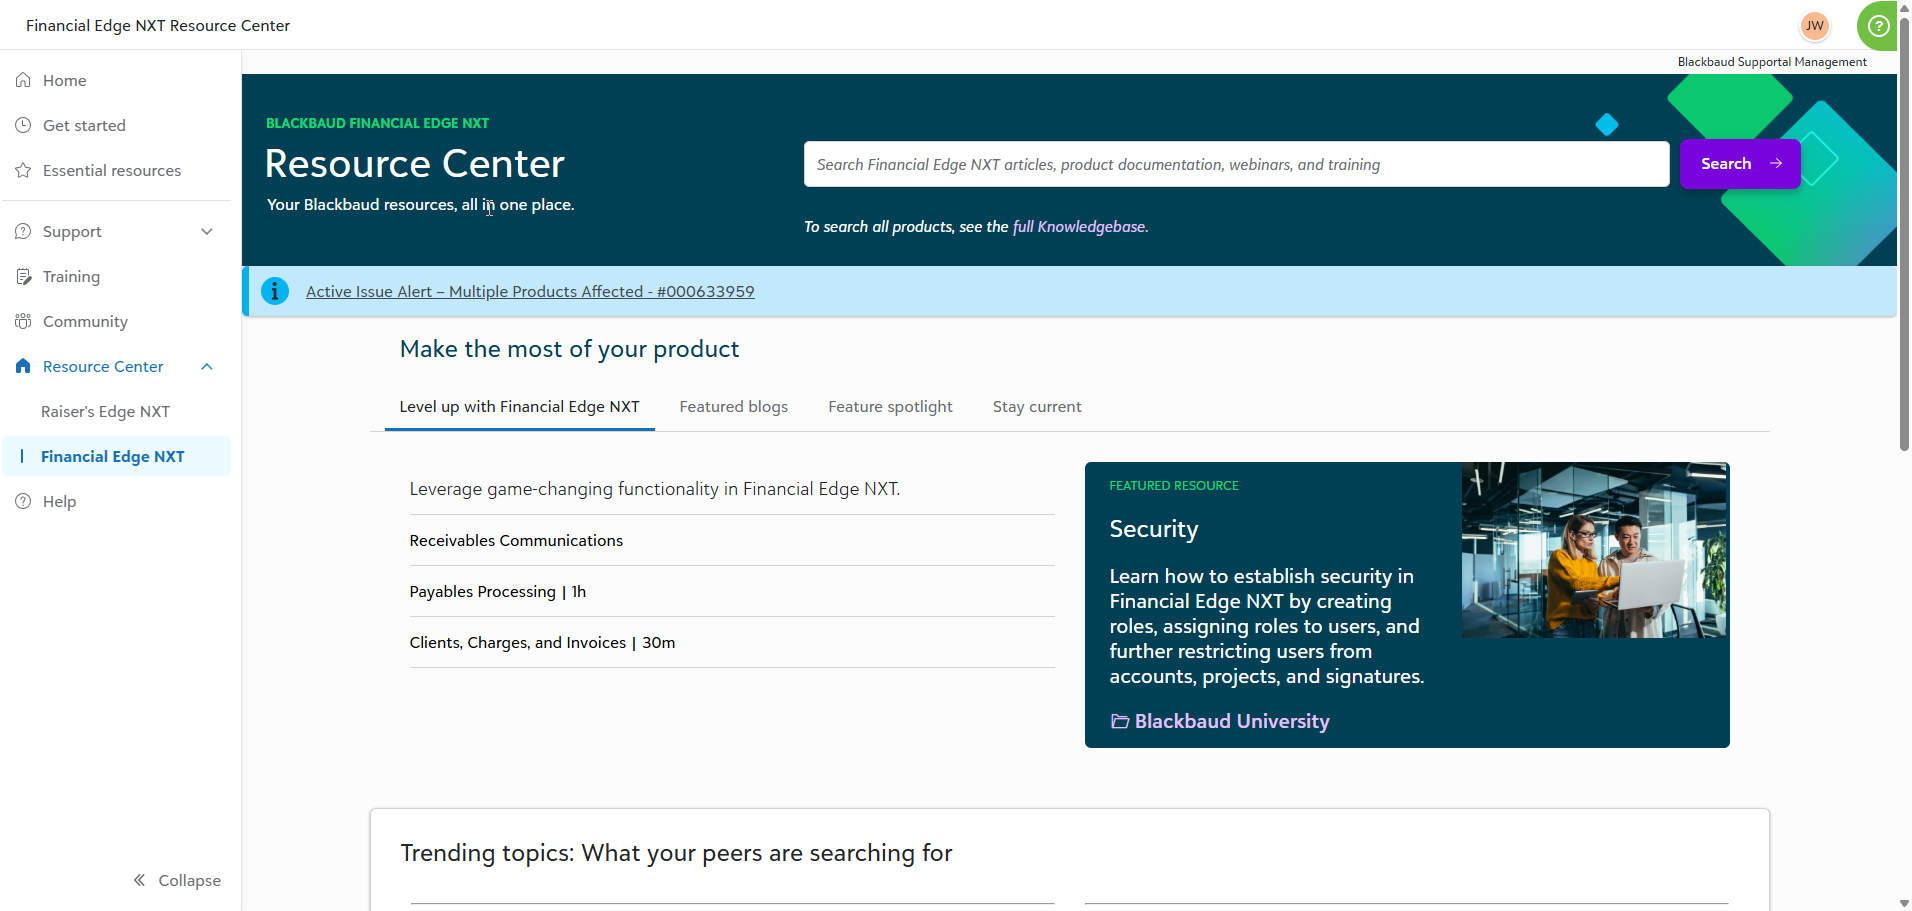Collapse the Resource Center section chevron
Image resolution: width=1912 pixels, height=911 pixels.
[x=207, y=366]
